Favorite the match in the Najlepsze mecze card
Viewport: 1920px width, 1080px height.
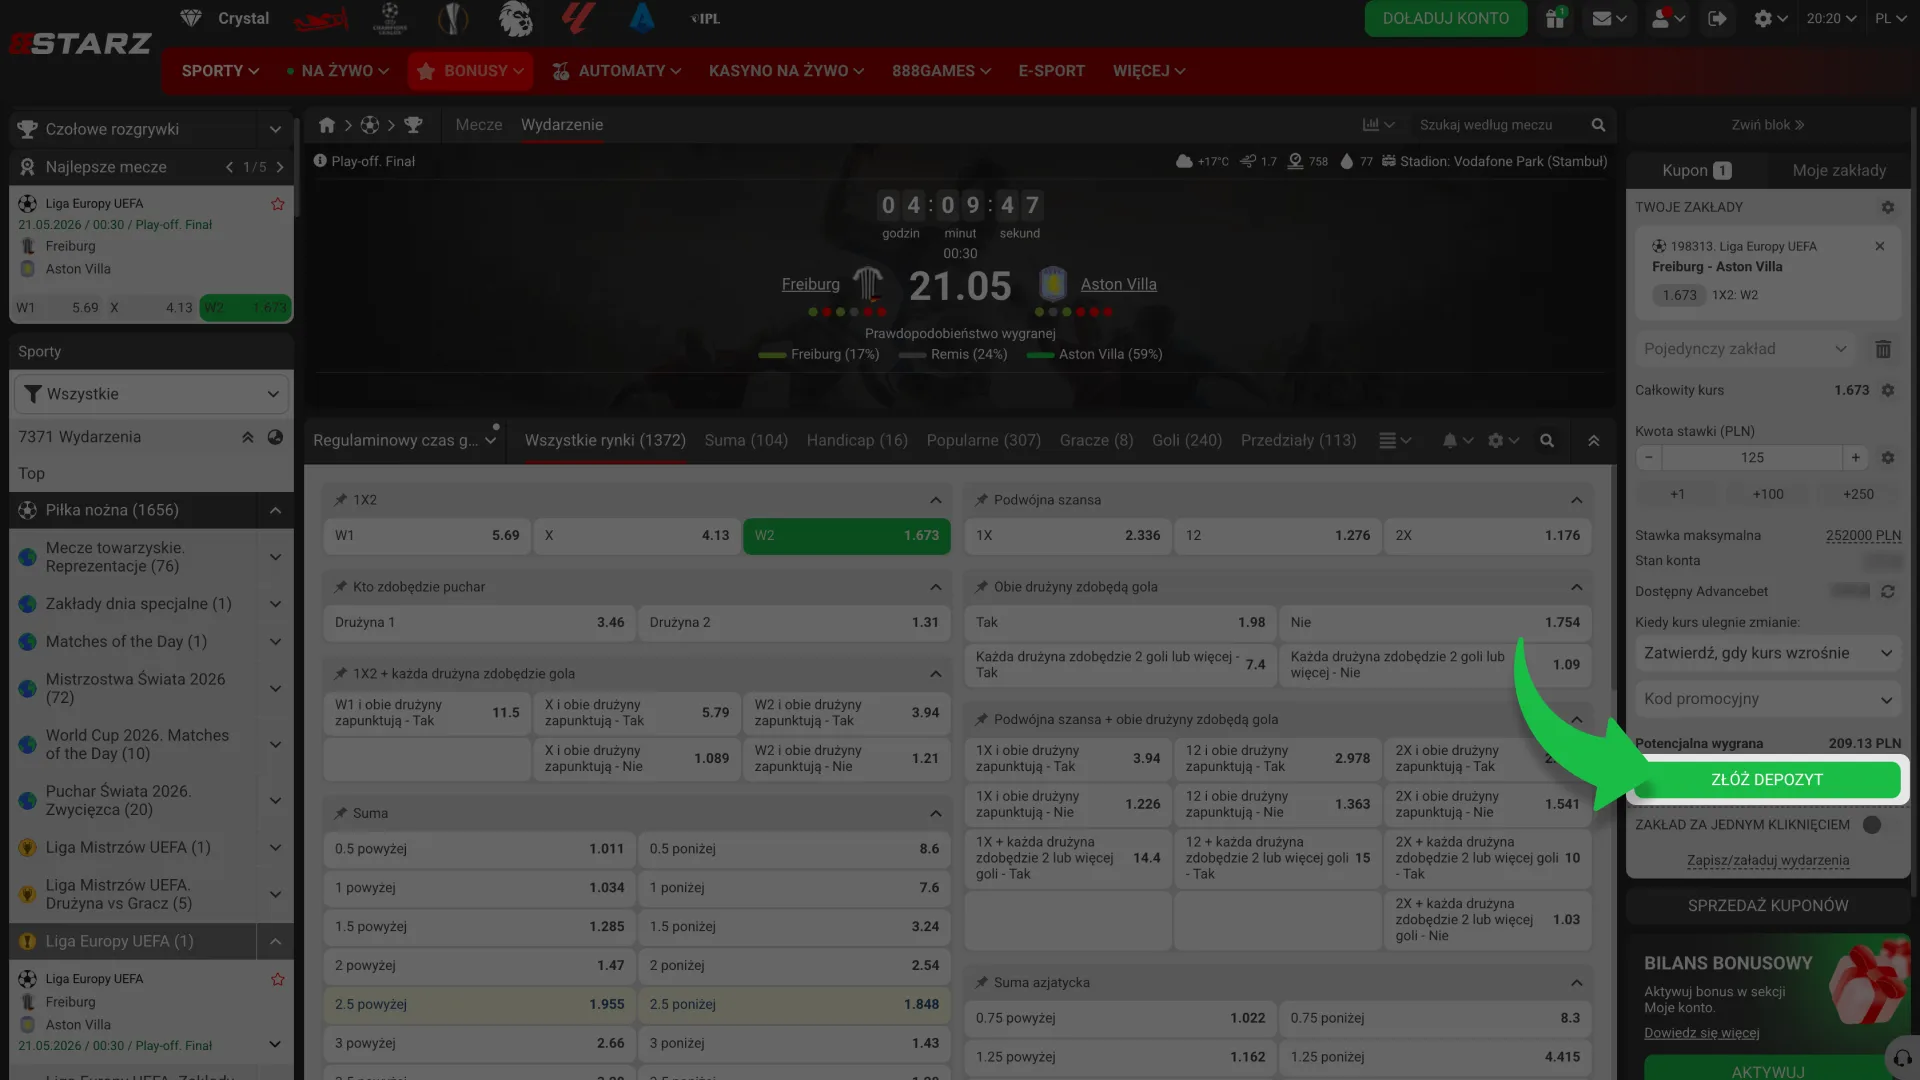[278, 204]
